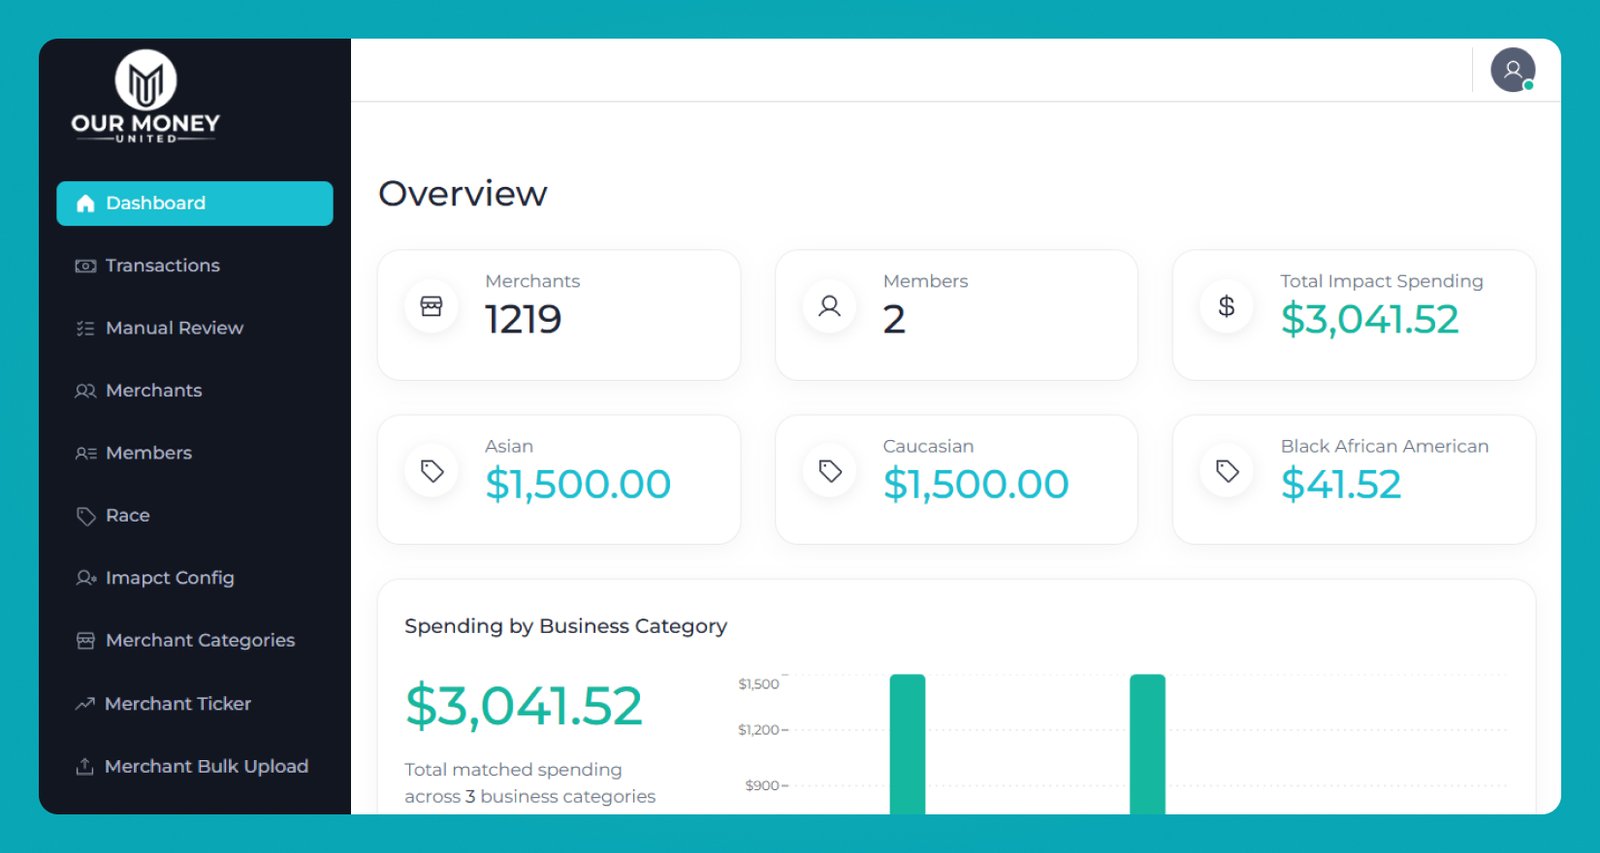
Task: Click the Our Money United logo
Action: pyautogui.click(x=146, y=97)
